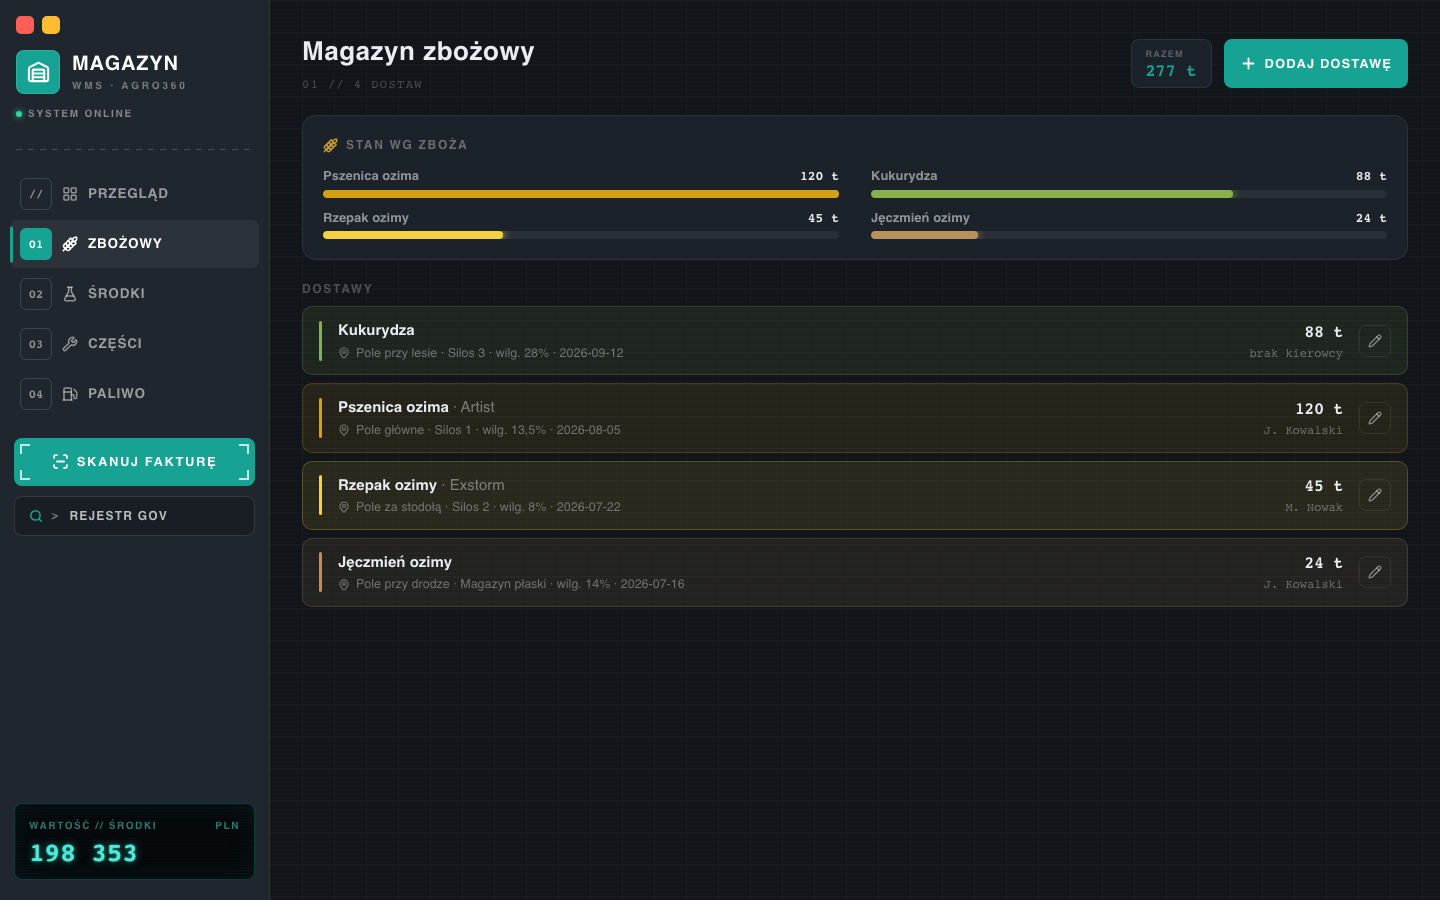
Task: Edit the Jęczmień ozimy delivery with pencil icon
Action: (1375, 572)
